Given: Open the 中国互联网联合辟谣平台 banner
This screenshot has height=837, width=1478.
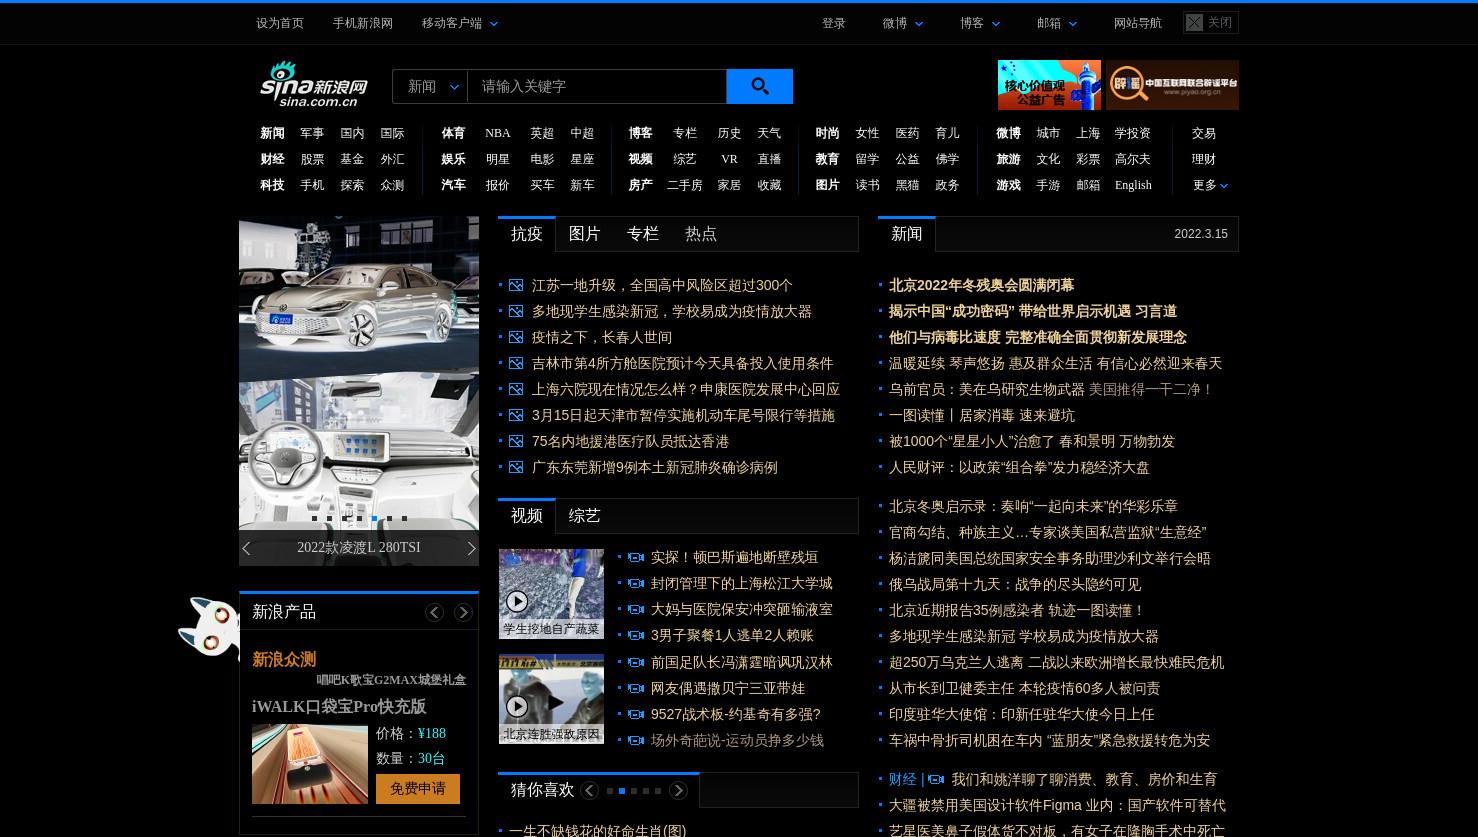Looking at the screenshot, I should pyautogui.click(x=1172, y=85).
